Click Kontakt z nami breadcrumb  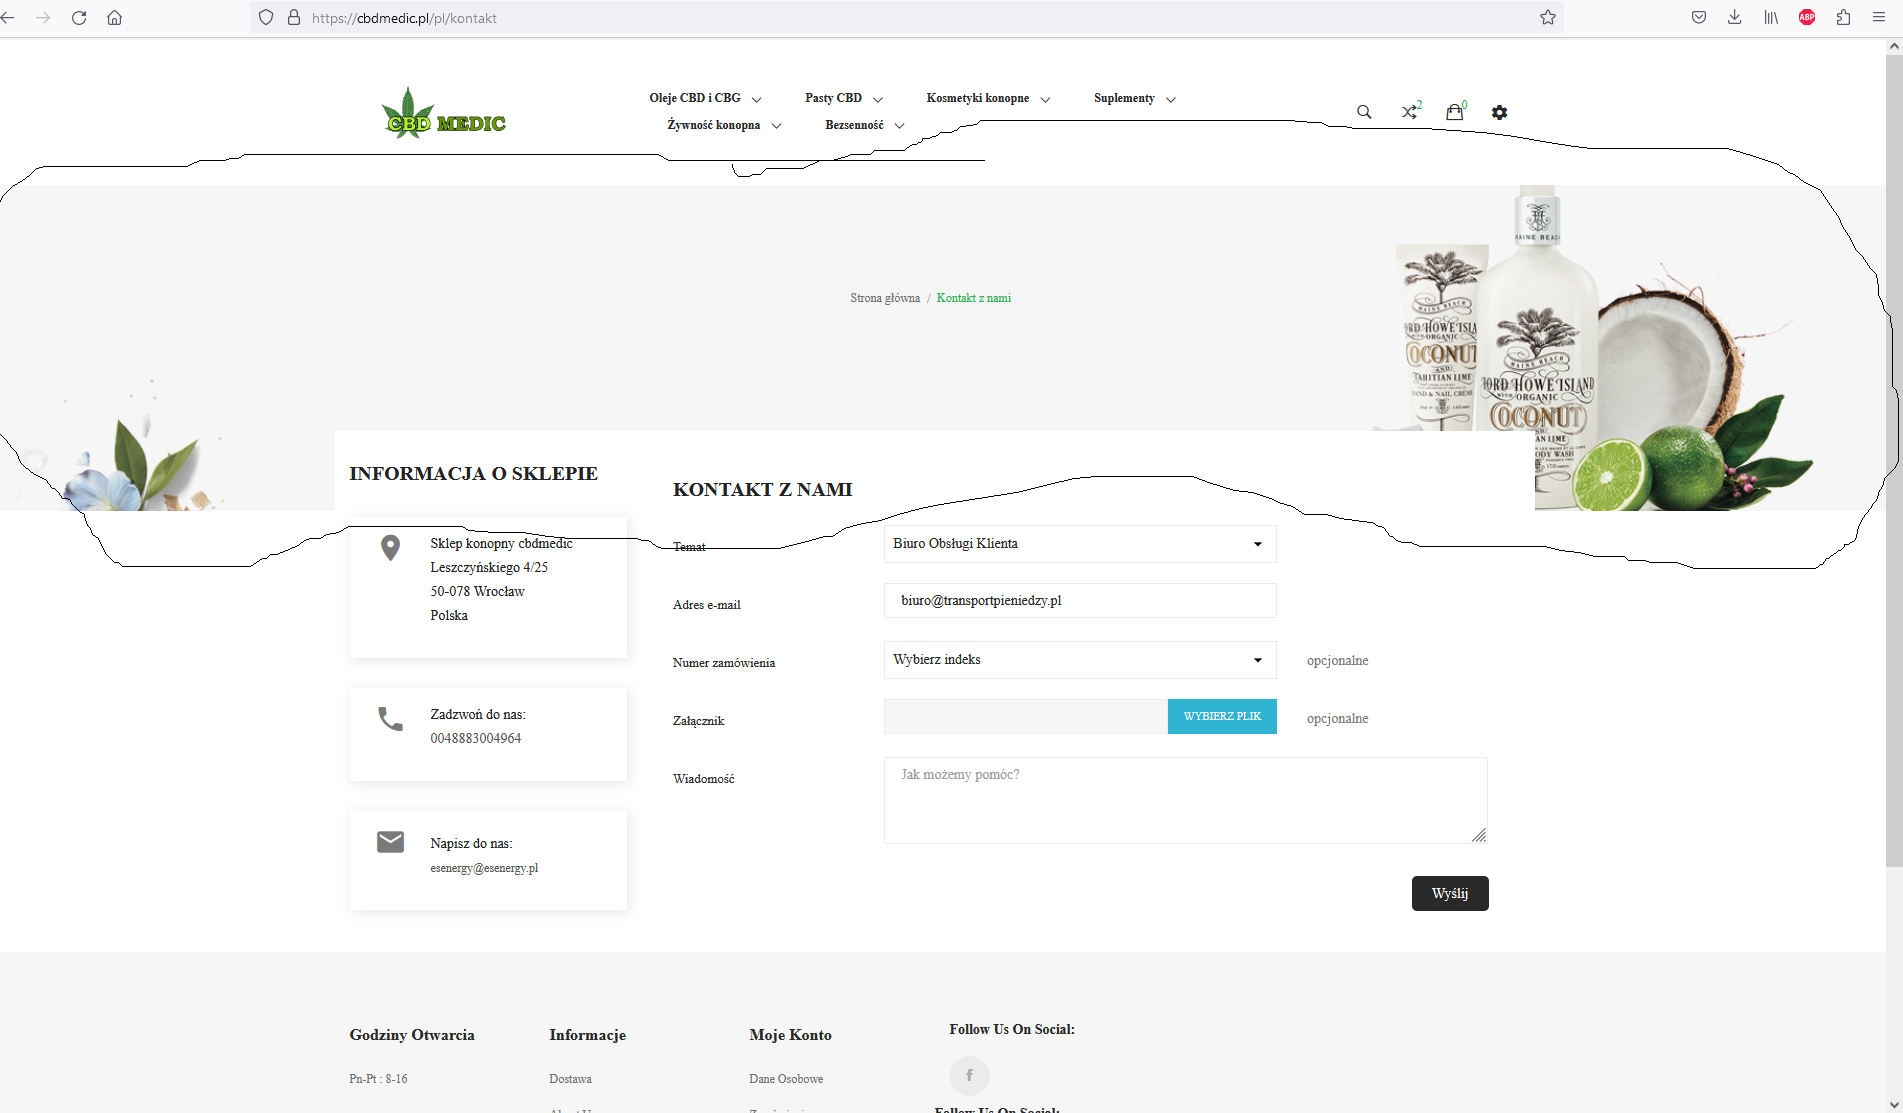974,298
